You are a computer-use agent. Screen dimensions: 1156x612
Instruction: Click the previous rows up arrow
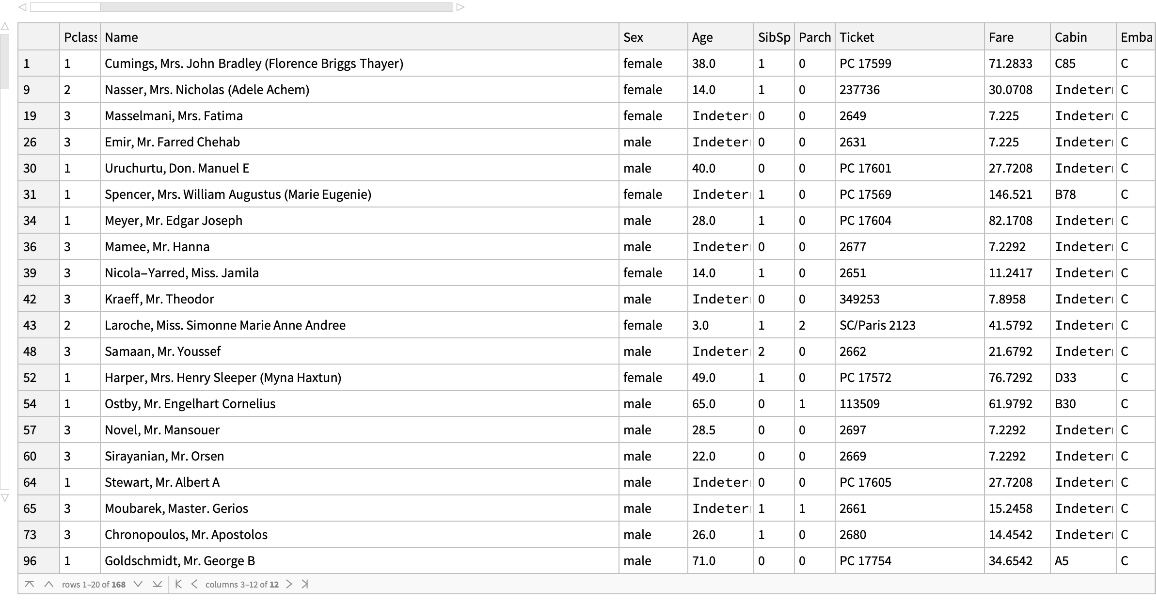(48, 584)
